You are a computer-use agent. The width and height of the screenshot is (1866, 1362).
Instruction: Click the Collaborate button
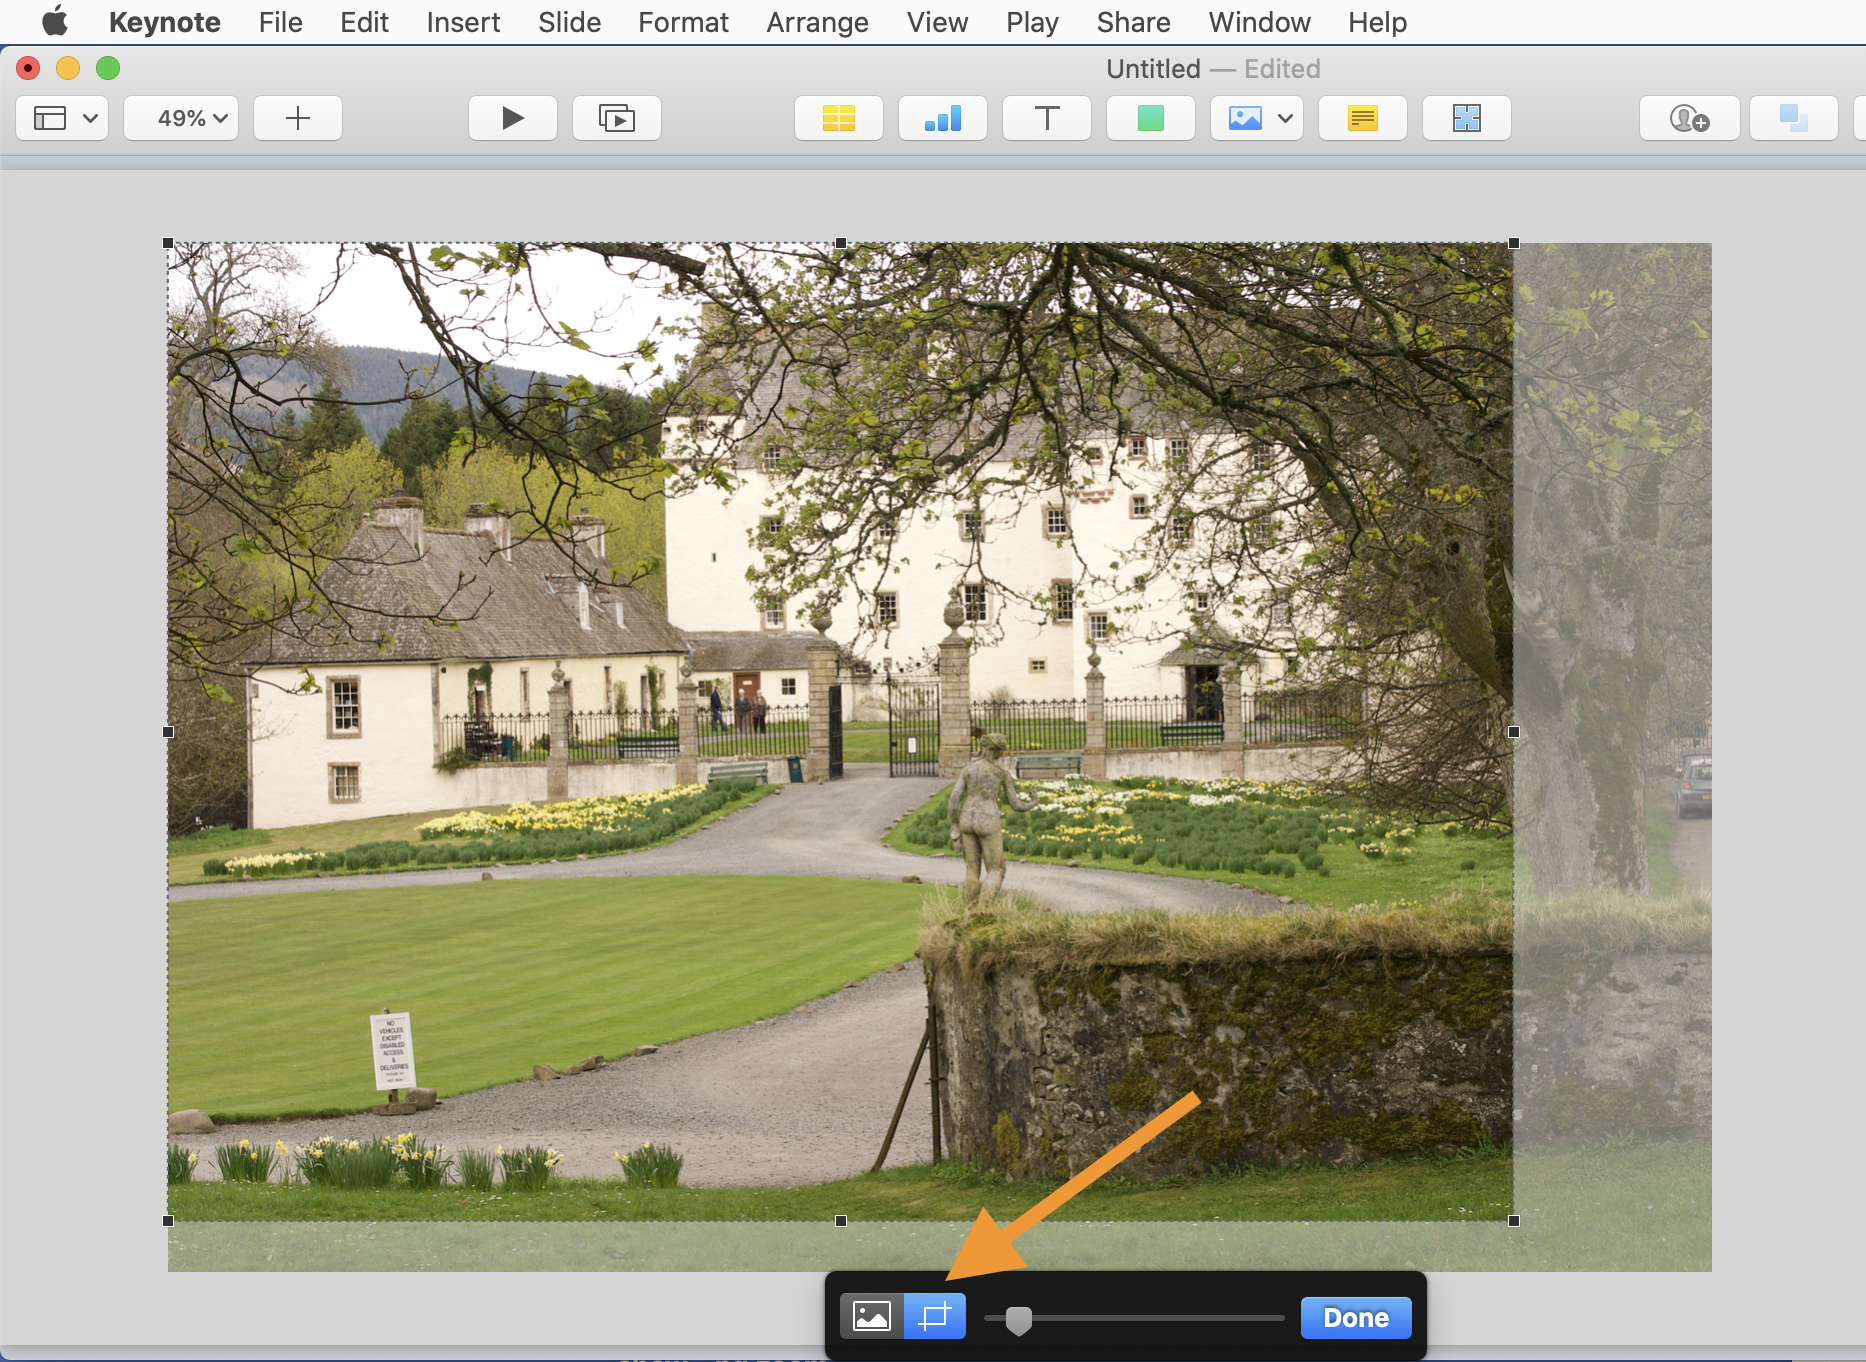[x=1690, y=118]
